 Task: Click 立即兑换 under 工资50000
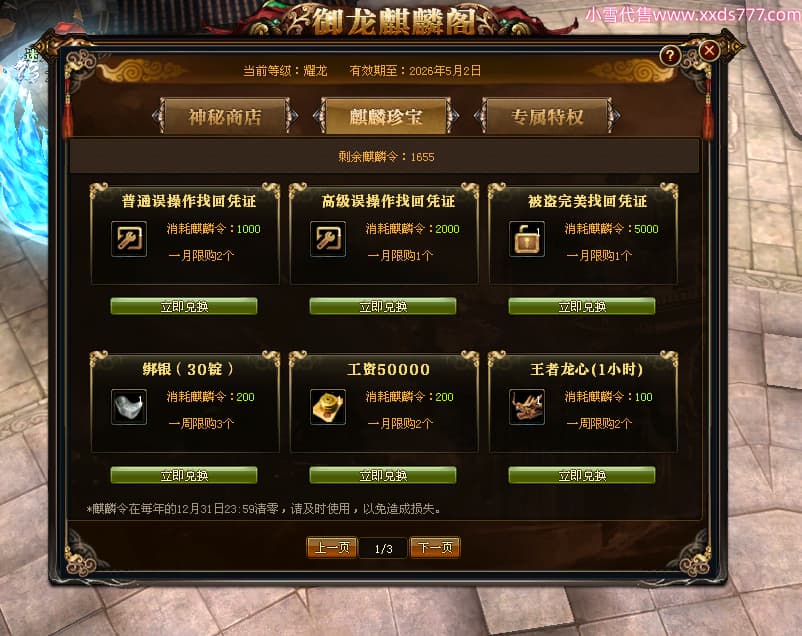(383, 475)
